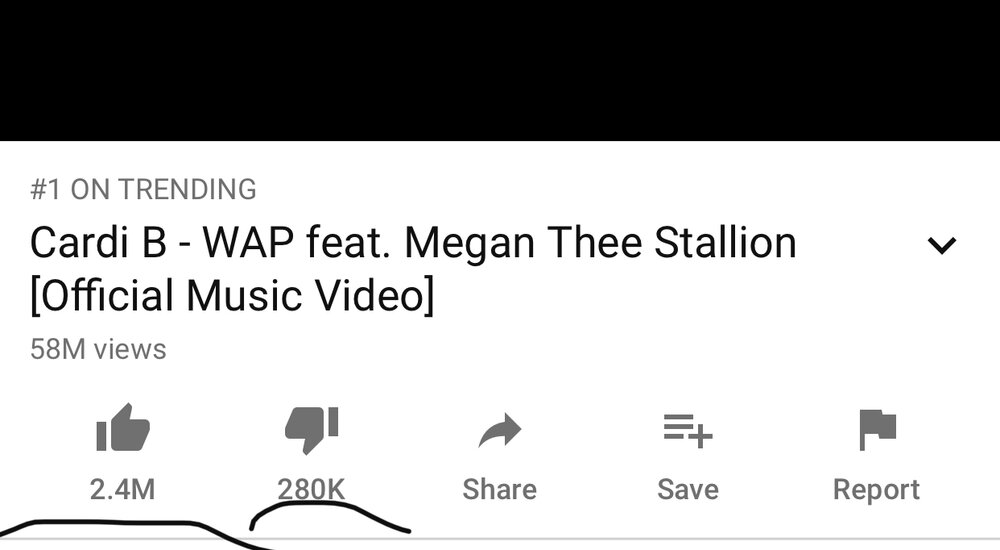Viewport: 1000px width, 550px height.
Task: Click the 280K dislikes count
Action: pos(311,489)
